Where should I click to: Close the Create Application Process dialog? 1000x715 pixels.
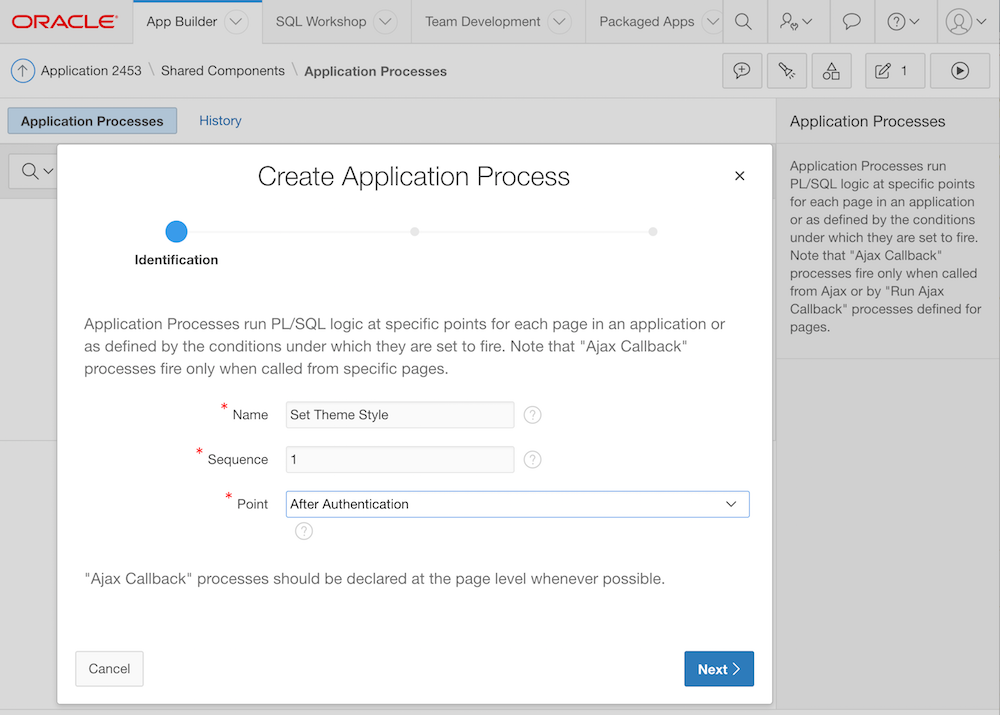pos(740,176)
